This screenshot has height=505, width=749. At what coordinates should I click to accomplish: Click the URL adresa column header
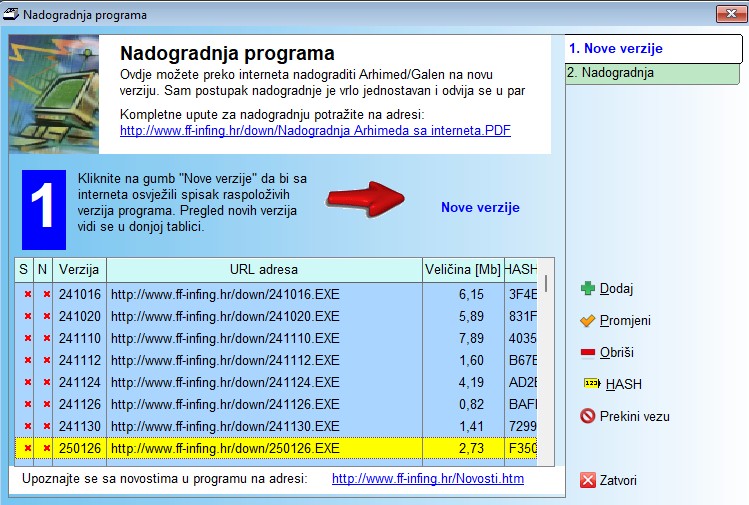pos(264,269)
